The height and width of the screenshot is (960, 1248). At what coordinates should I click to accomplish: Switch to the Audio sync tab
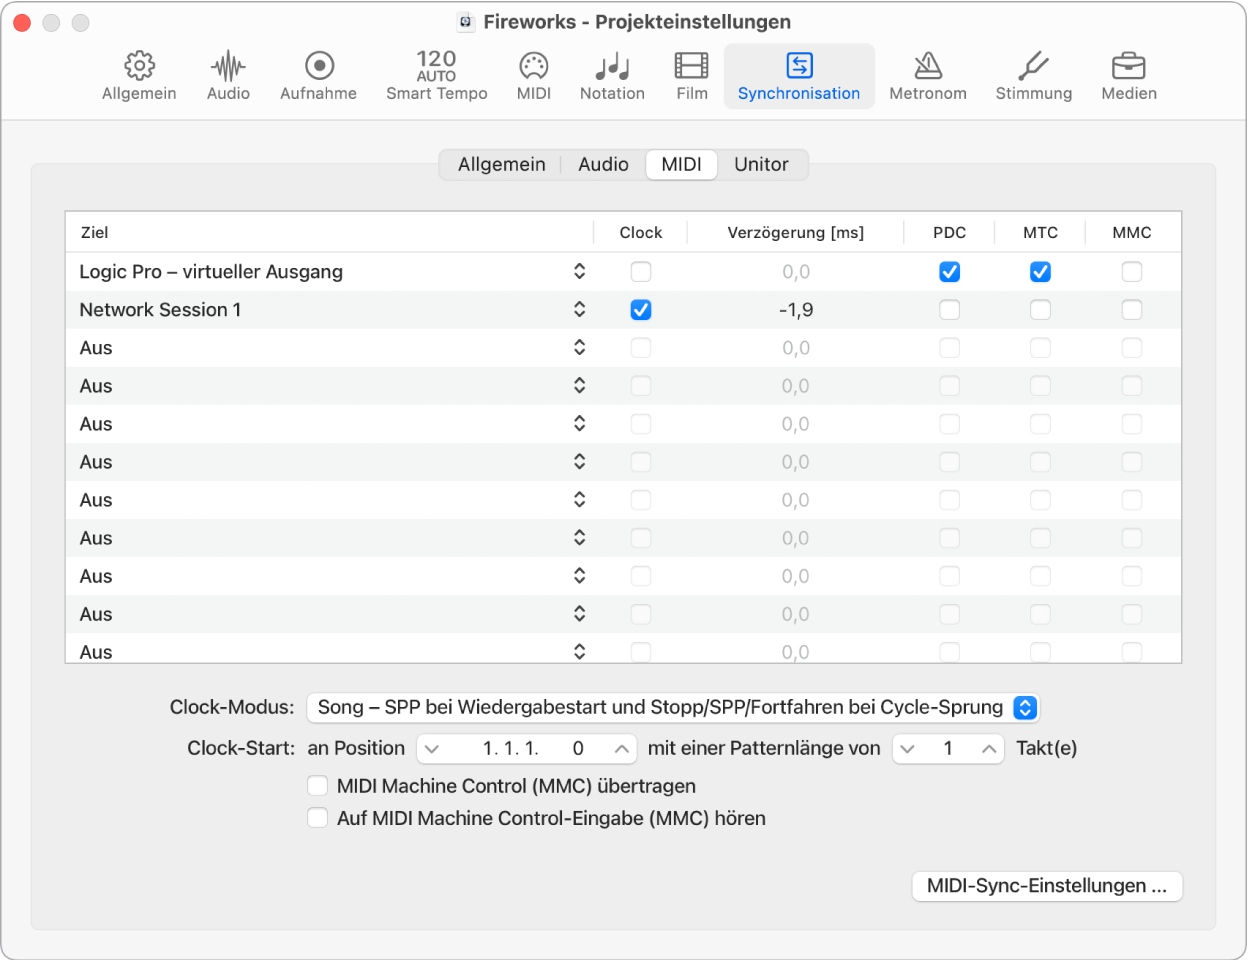click(603, 164)
